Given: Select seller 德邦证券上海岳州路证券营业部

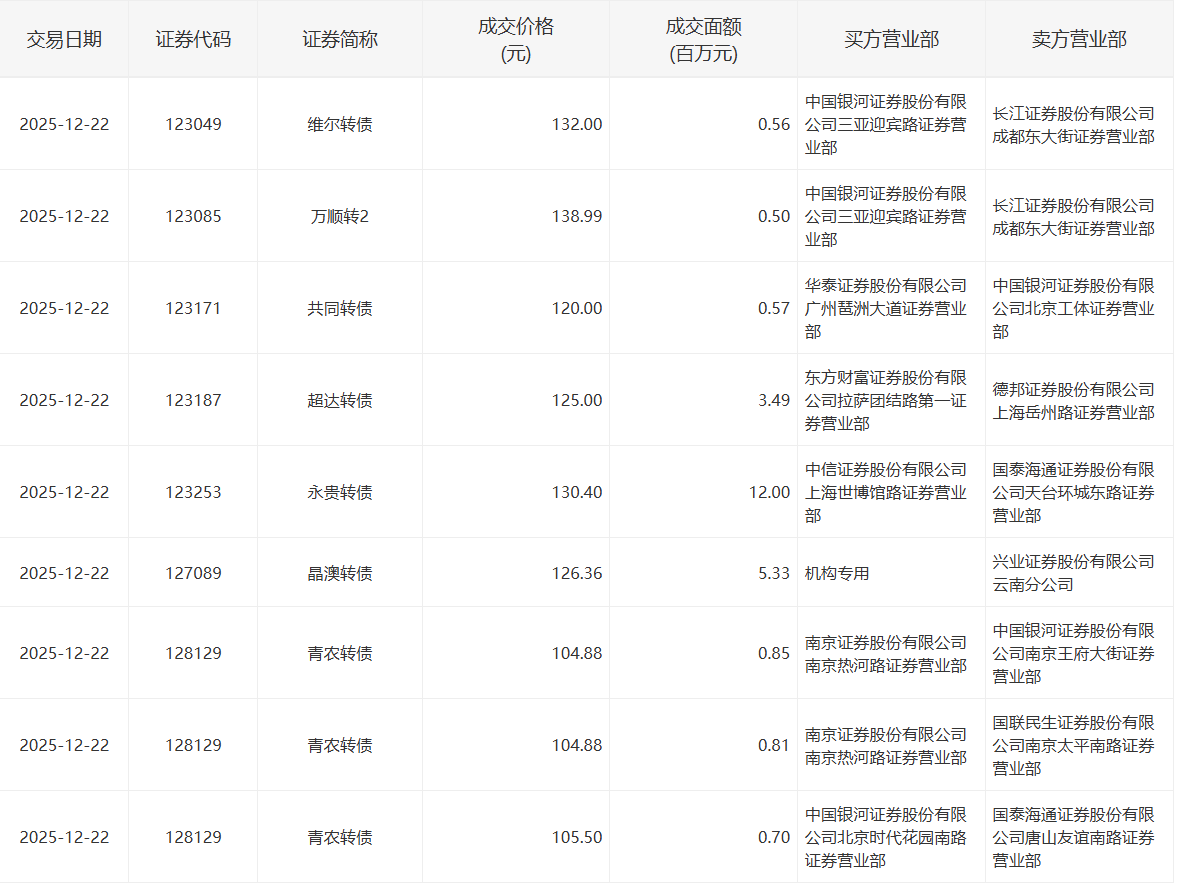Looking at the screenshot, I should point(1073,401).
